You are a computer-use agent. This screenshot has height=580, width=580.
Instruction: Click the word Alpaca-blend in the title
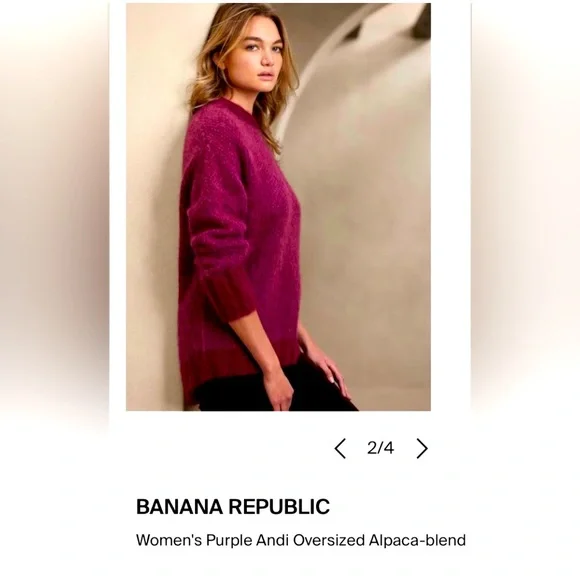(x=417, y=540)
